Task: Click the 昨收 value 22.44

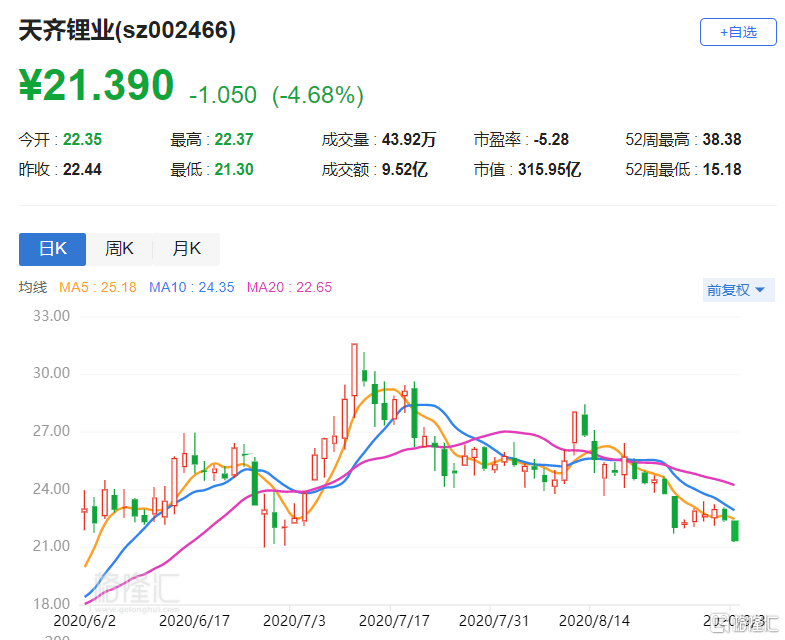Action: click(x=83, y=170)
